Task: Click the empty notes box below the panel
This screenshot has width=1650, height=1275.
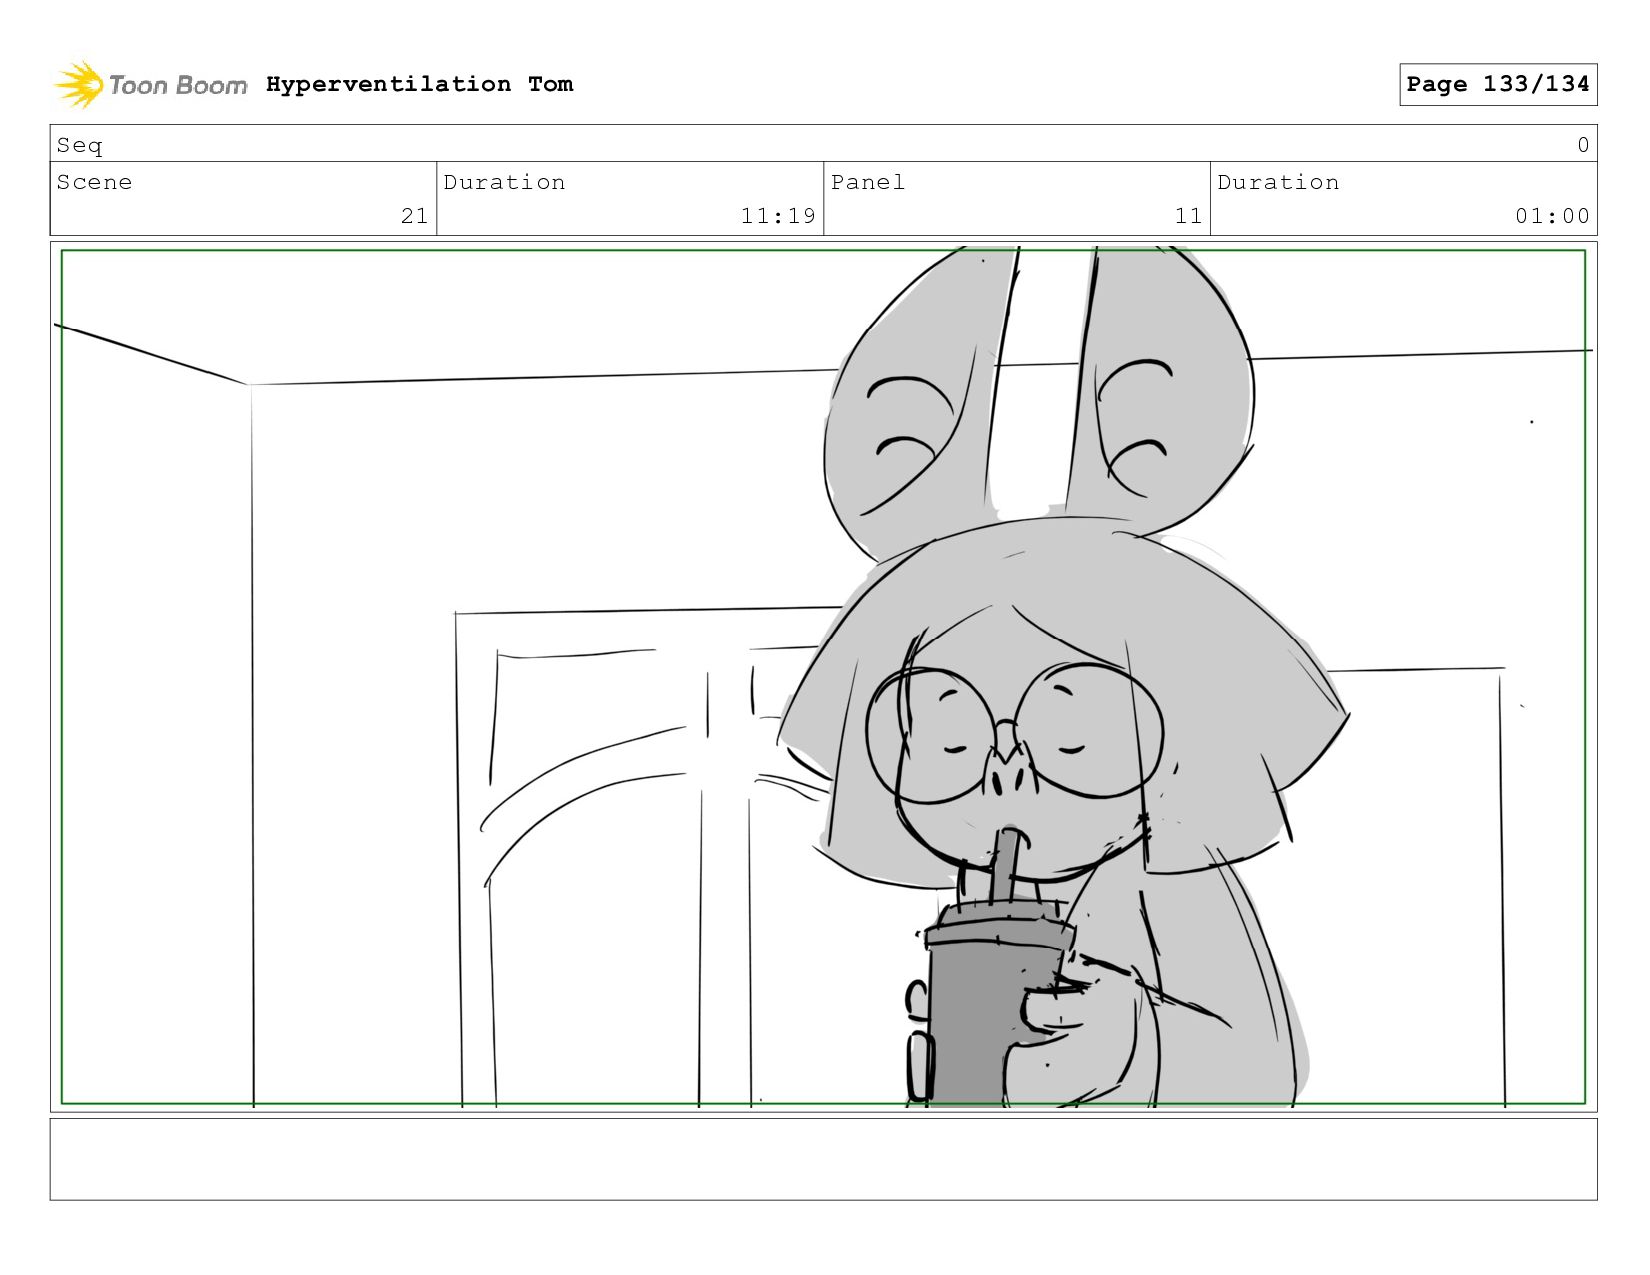Action: (823, 1159)
